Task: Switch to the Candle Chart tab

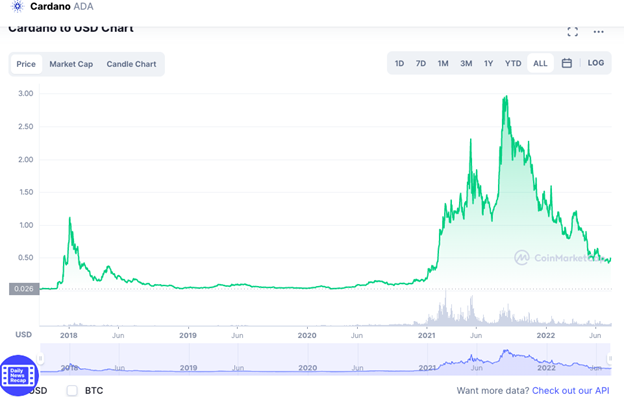Action: tap(131, 64)
